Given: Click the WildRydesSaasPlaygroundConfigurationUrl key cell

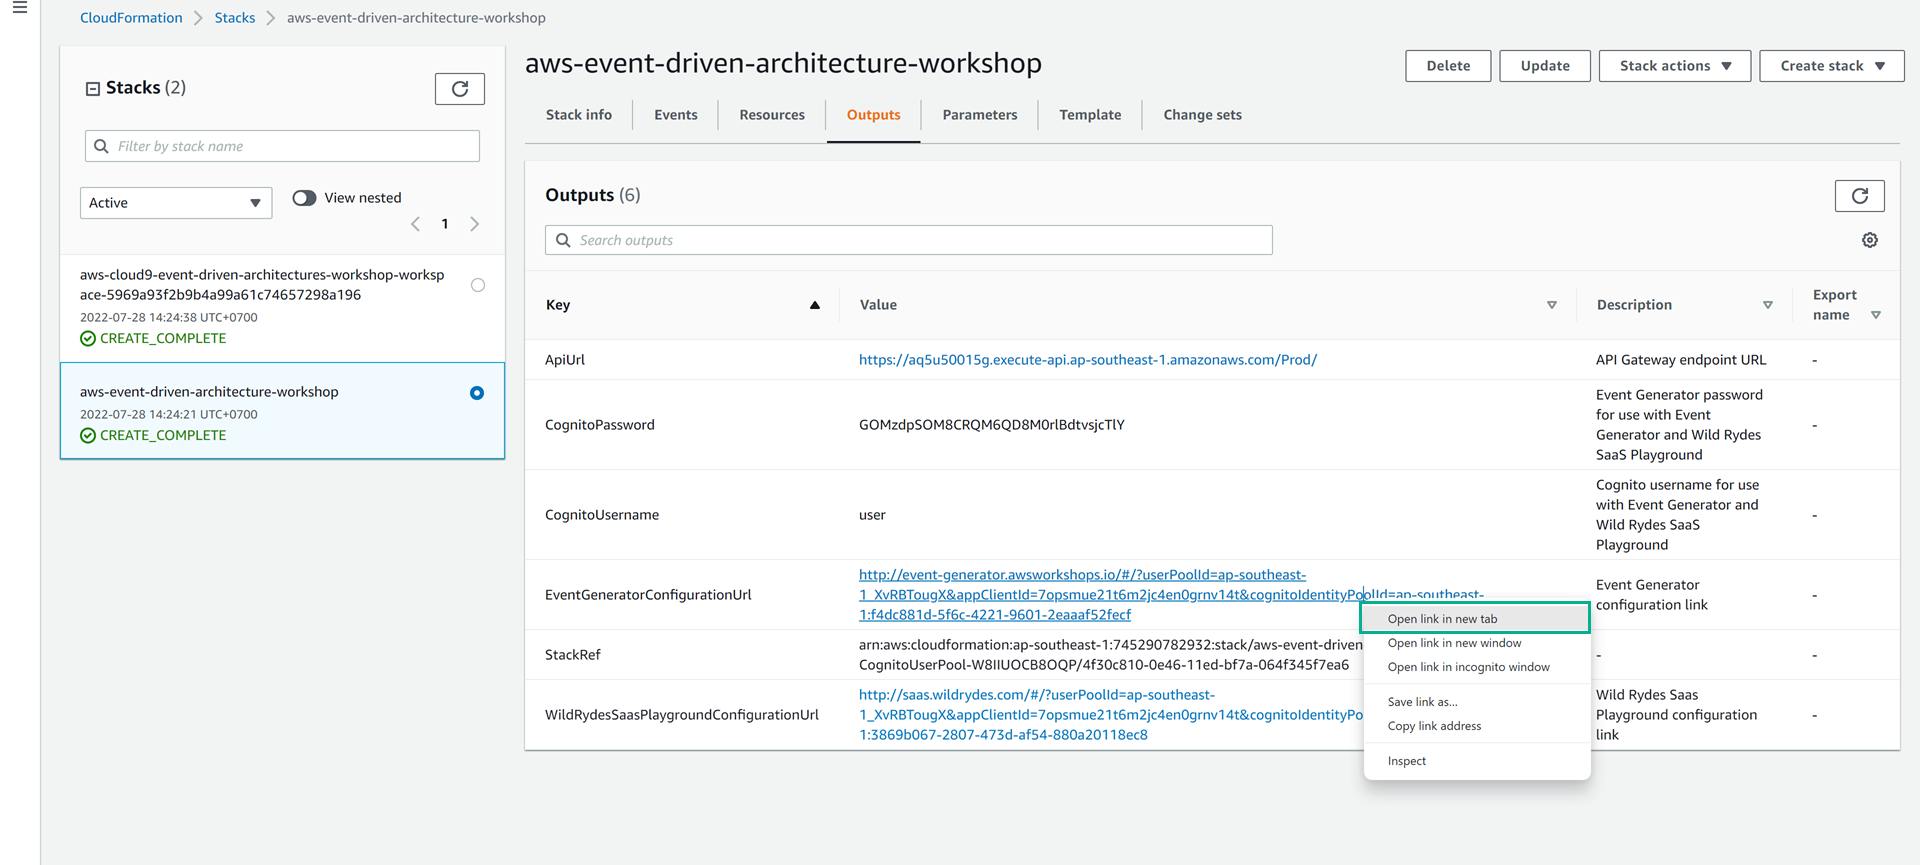Looking at the screenshot, I should click(x=682, y=715).
